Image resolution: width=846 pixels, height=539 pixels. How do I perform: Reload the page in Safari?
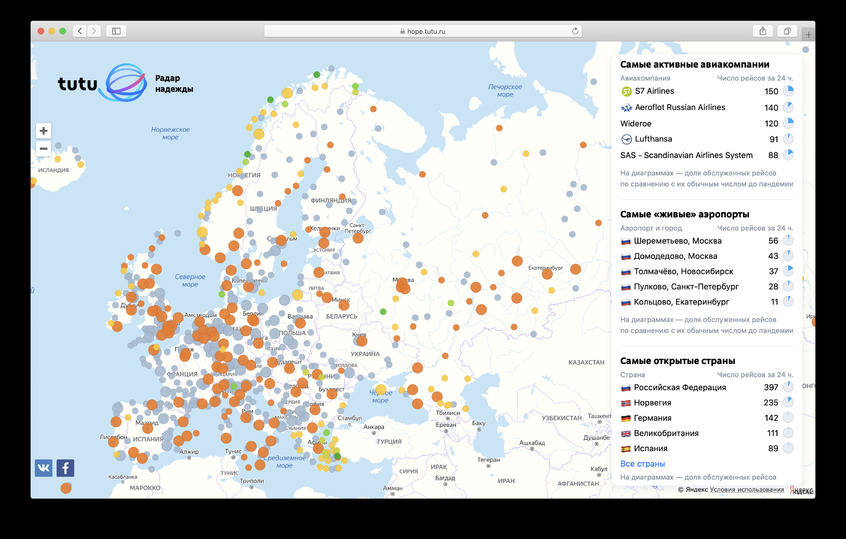point(575,31)
